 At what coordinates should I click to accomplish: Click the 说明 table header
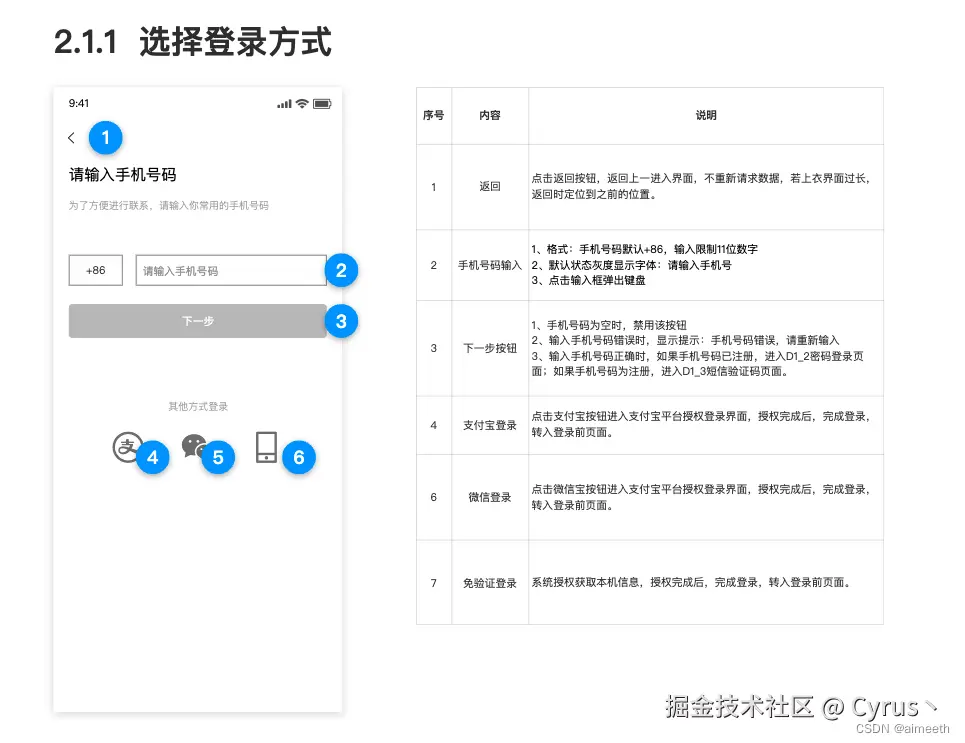pyautogui.click(x=706, y=115)
